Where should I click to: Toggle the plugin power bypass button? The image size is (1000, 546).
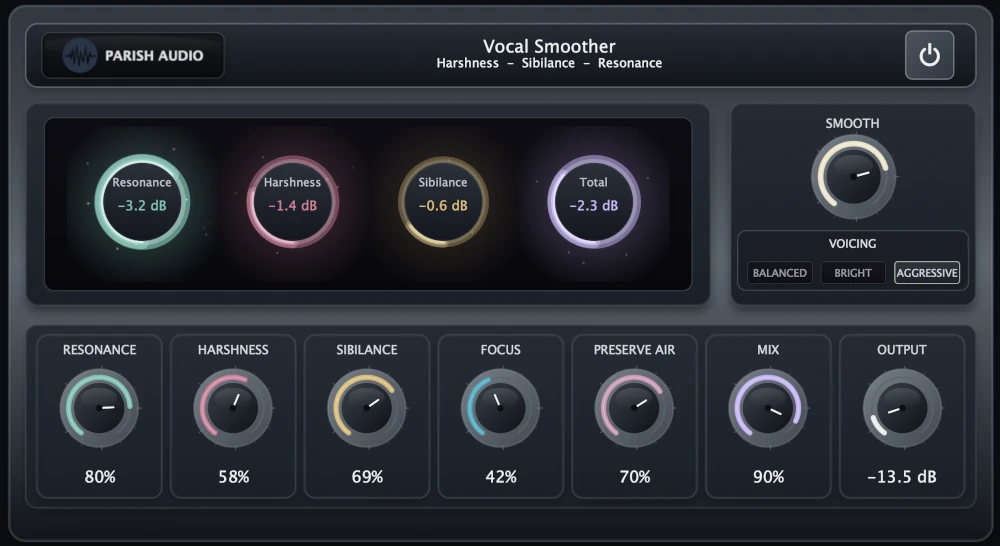(x=929, y=55)
